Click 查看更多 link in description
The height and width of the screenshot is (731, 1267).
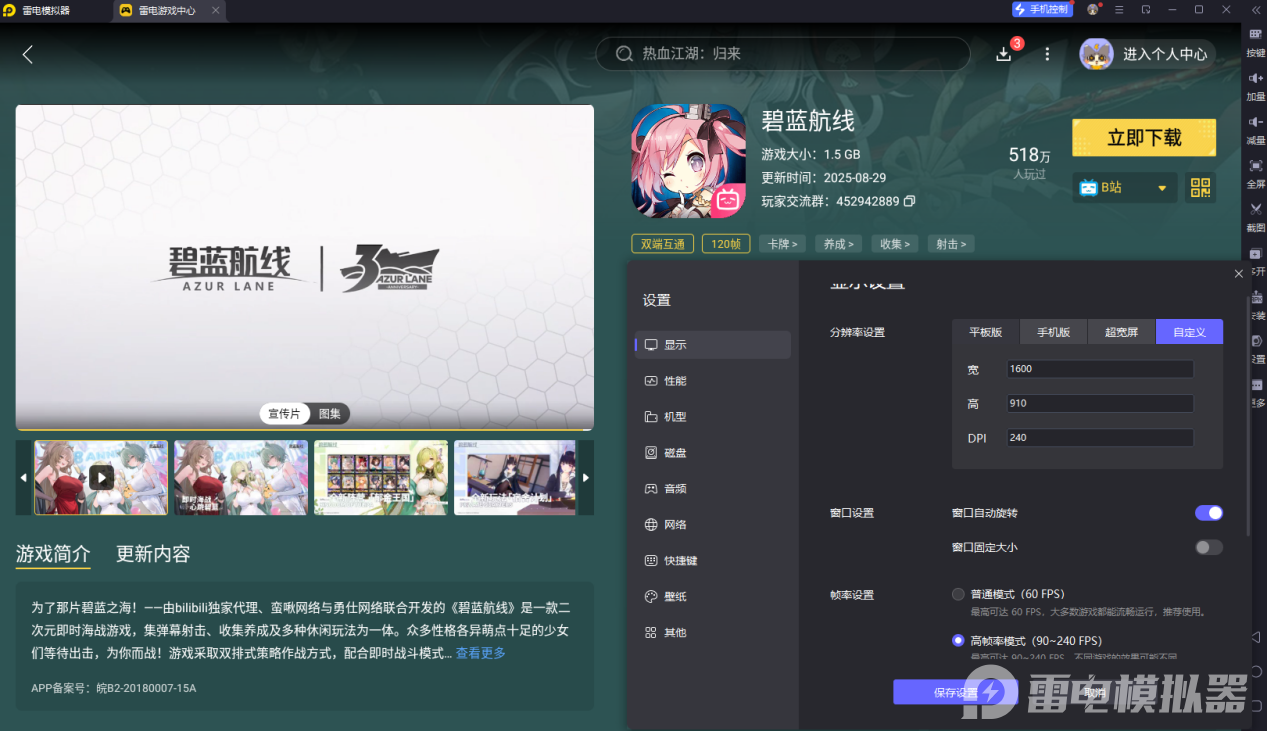coord(481,653)
